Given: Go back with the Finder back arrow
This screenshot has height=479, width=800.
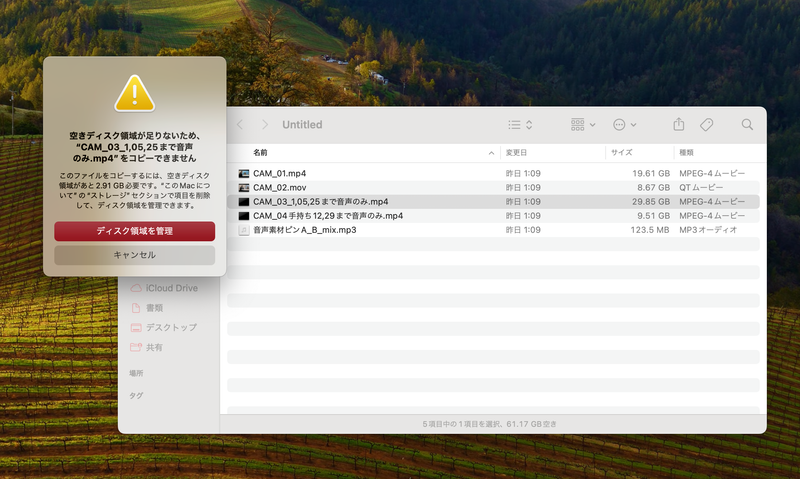Looking at the screenshot, I should (x=240, y=124).
